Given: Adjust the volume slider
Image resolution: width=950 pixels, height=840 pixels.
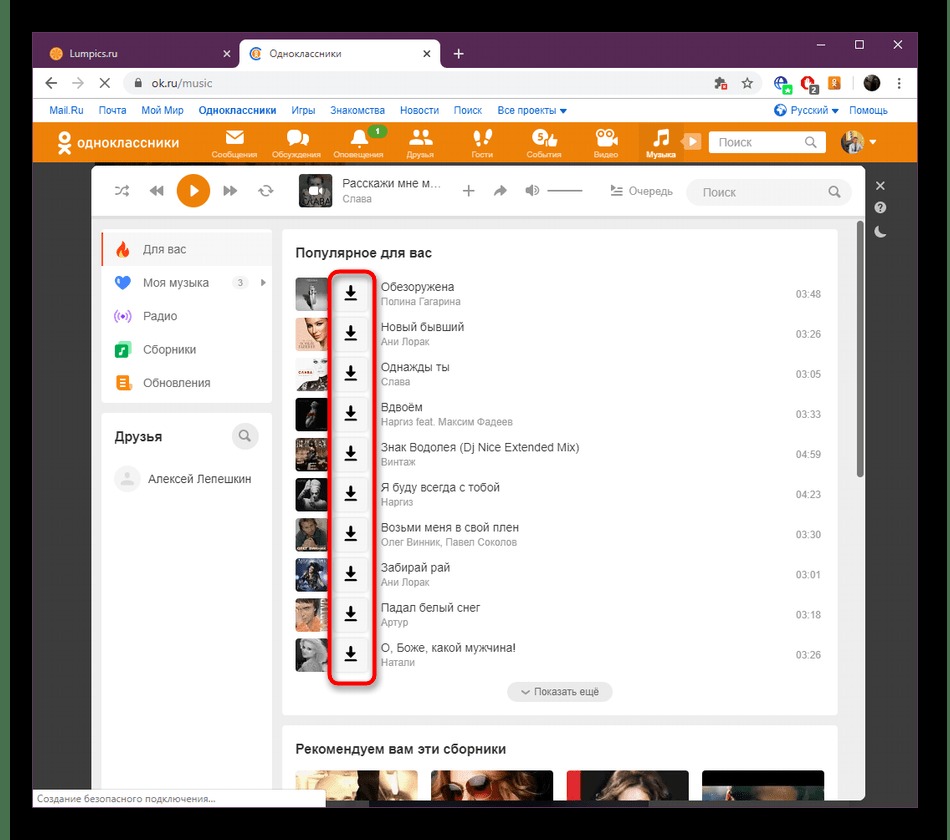Looking at the screenshot, I should click(x=564, y=191).
